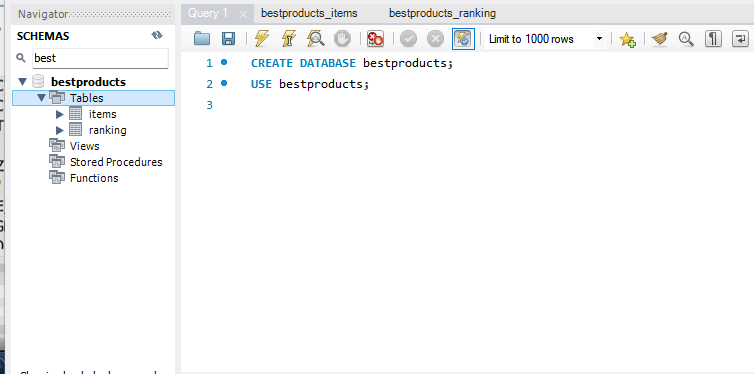
Task: Close the Query 1 tab
Action: (x=243, y=14)
